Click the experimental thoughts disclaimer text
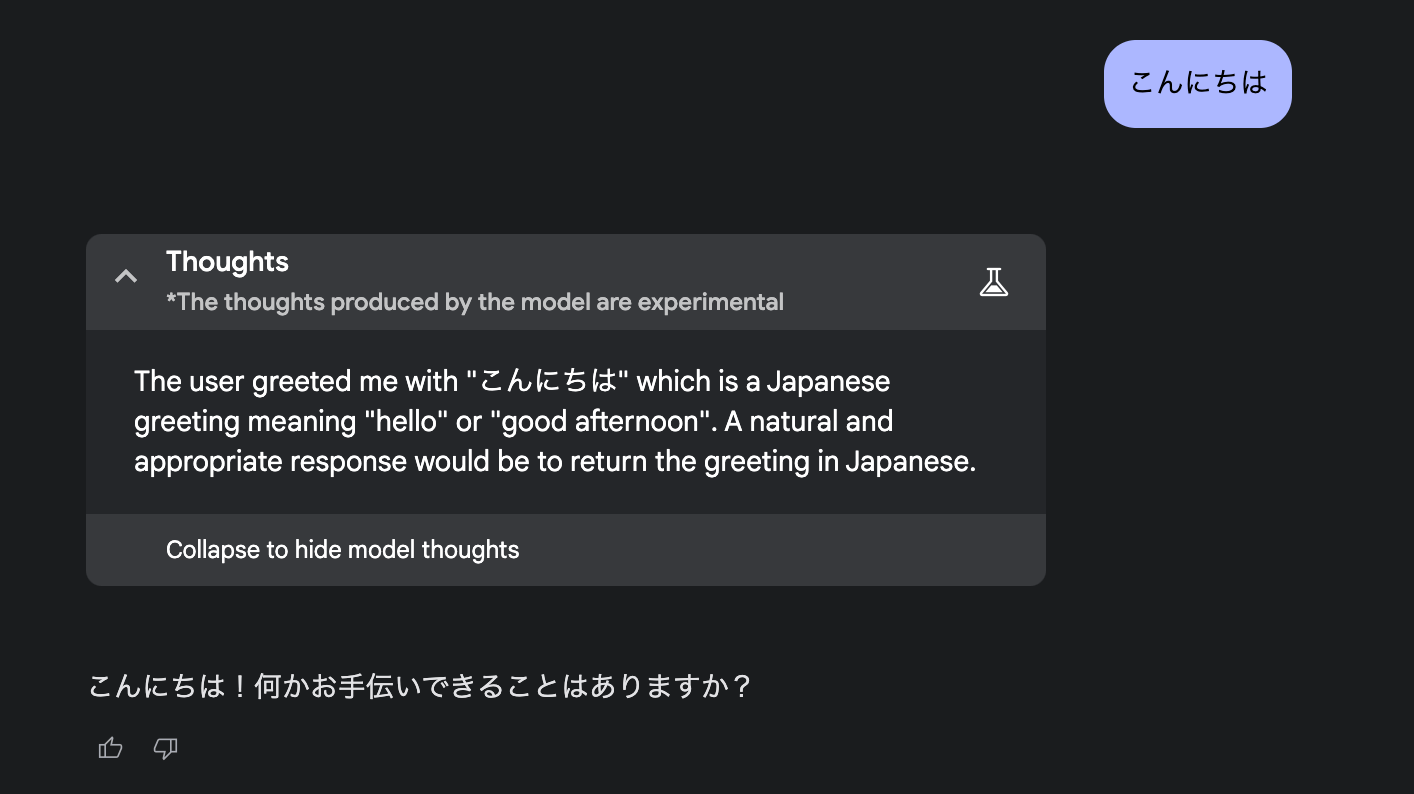Screen dimensions: 1414x794 click(474, 302)
